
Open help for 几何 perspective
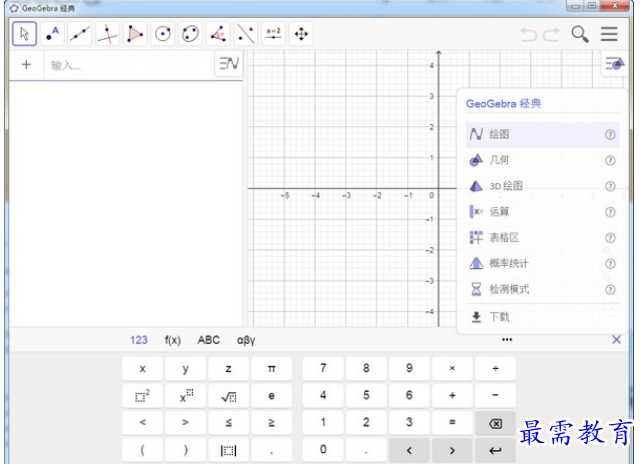point(610,160)
